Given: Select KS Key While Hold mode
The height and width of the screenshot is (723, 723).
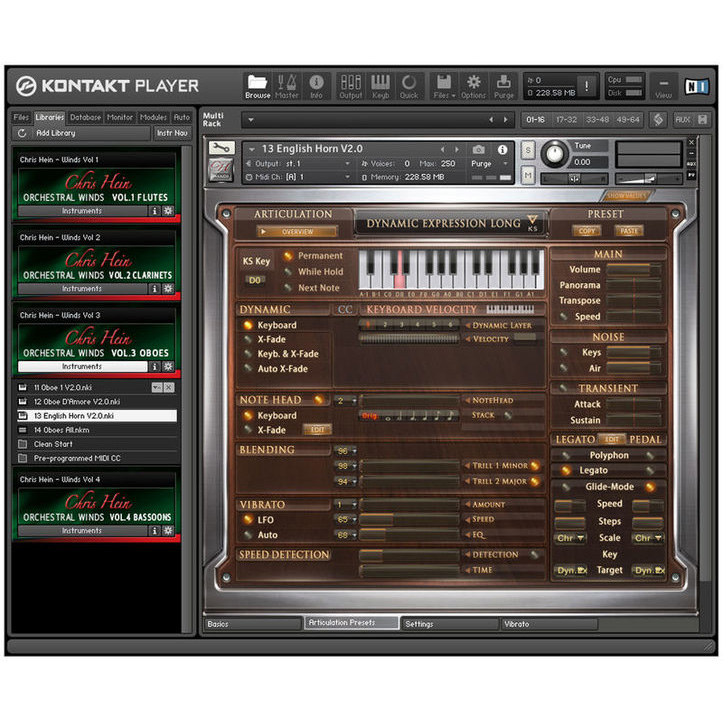Looking at the screenshot, I should pyautogui.click(x=288, y=272).
